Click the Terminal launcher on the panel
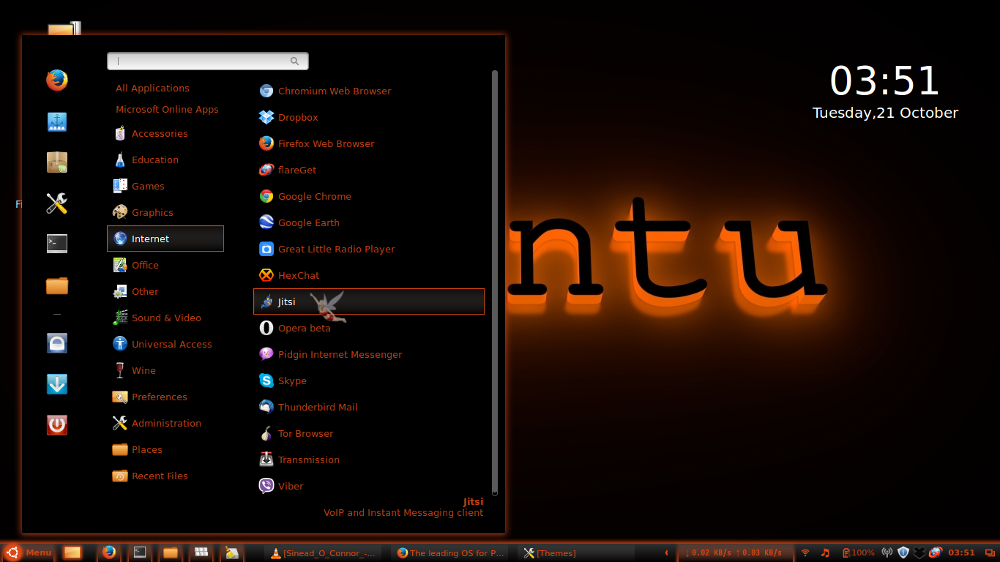The width and height of the screenshot is (1000, 562). (x=140, y=552)
